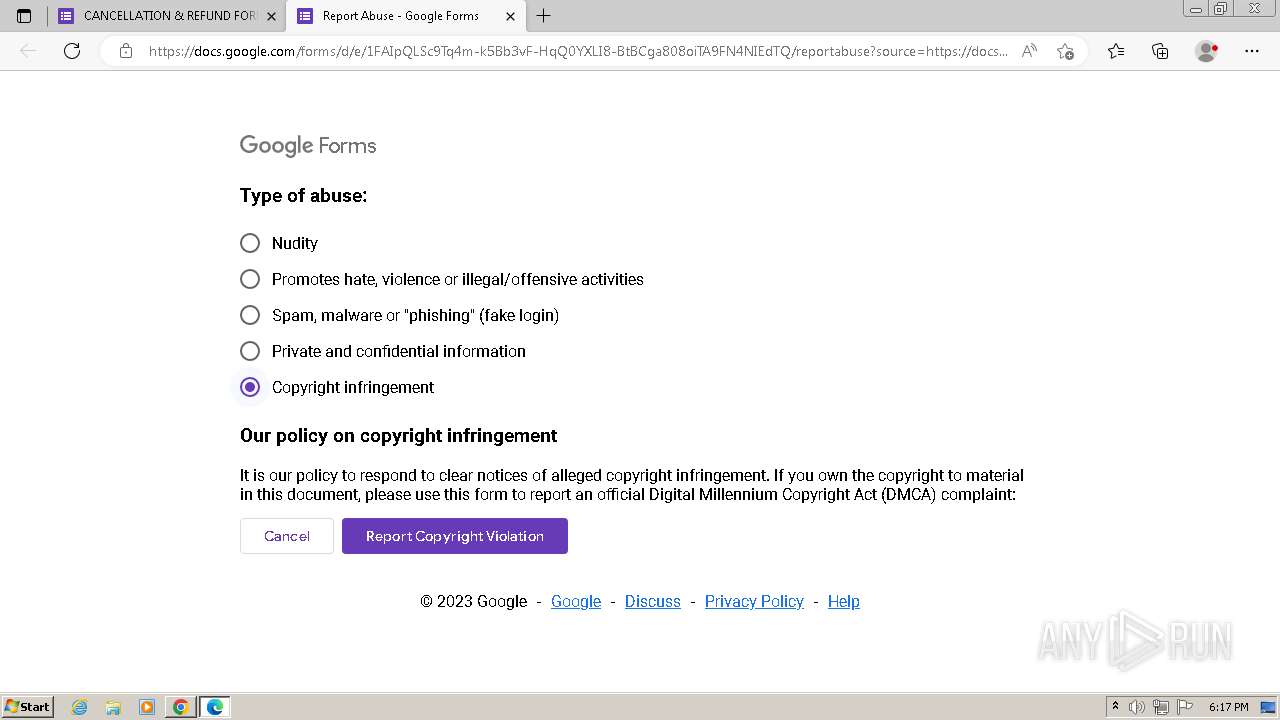The image size is (1280, 720).
Task: Open the Help footer link
Action: [844, 601]
